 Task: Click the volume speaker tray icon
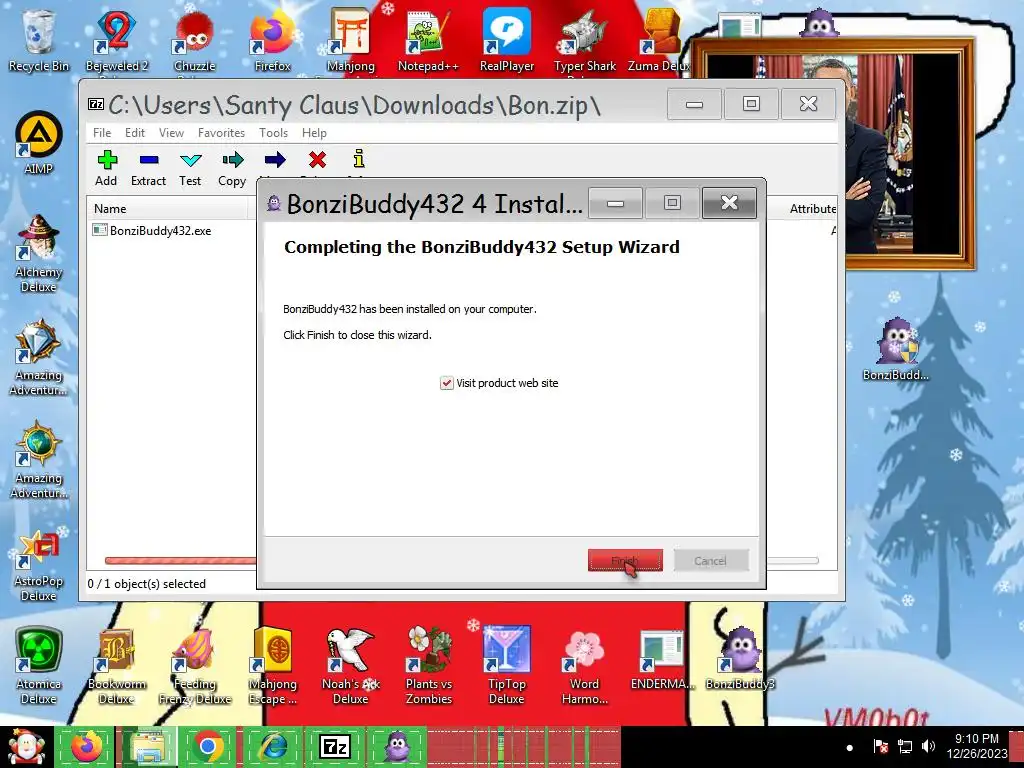pyautogui.click(x=928, y=746)
